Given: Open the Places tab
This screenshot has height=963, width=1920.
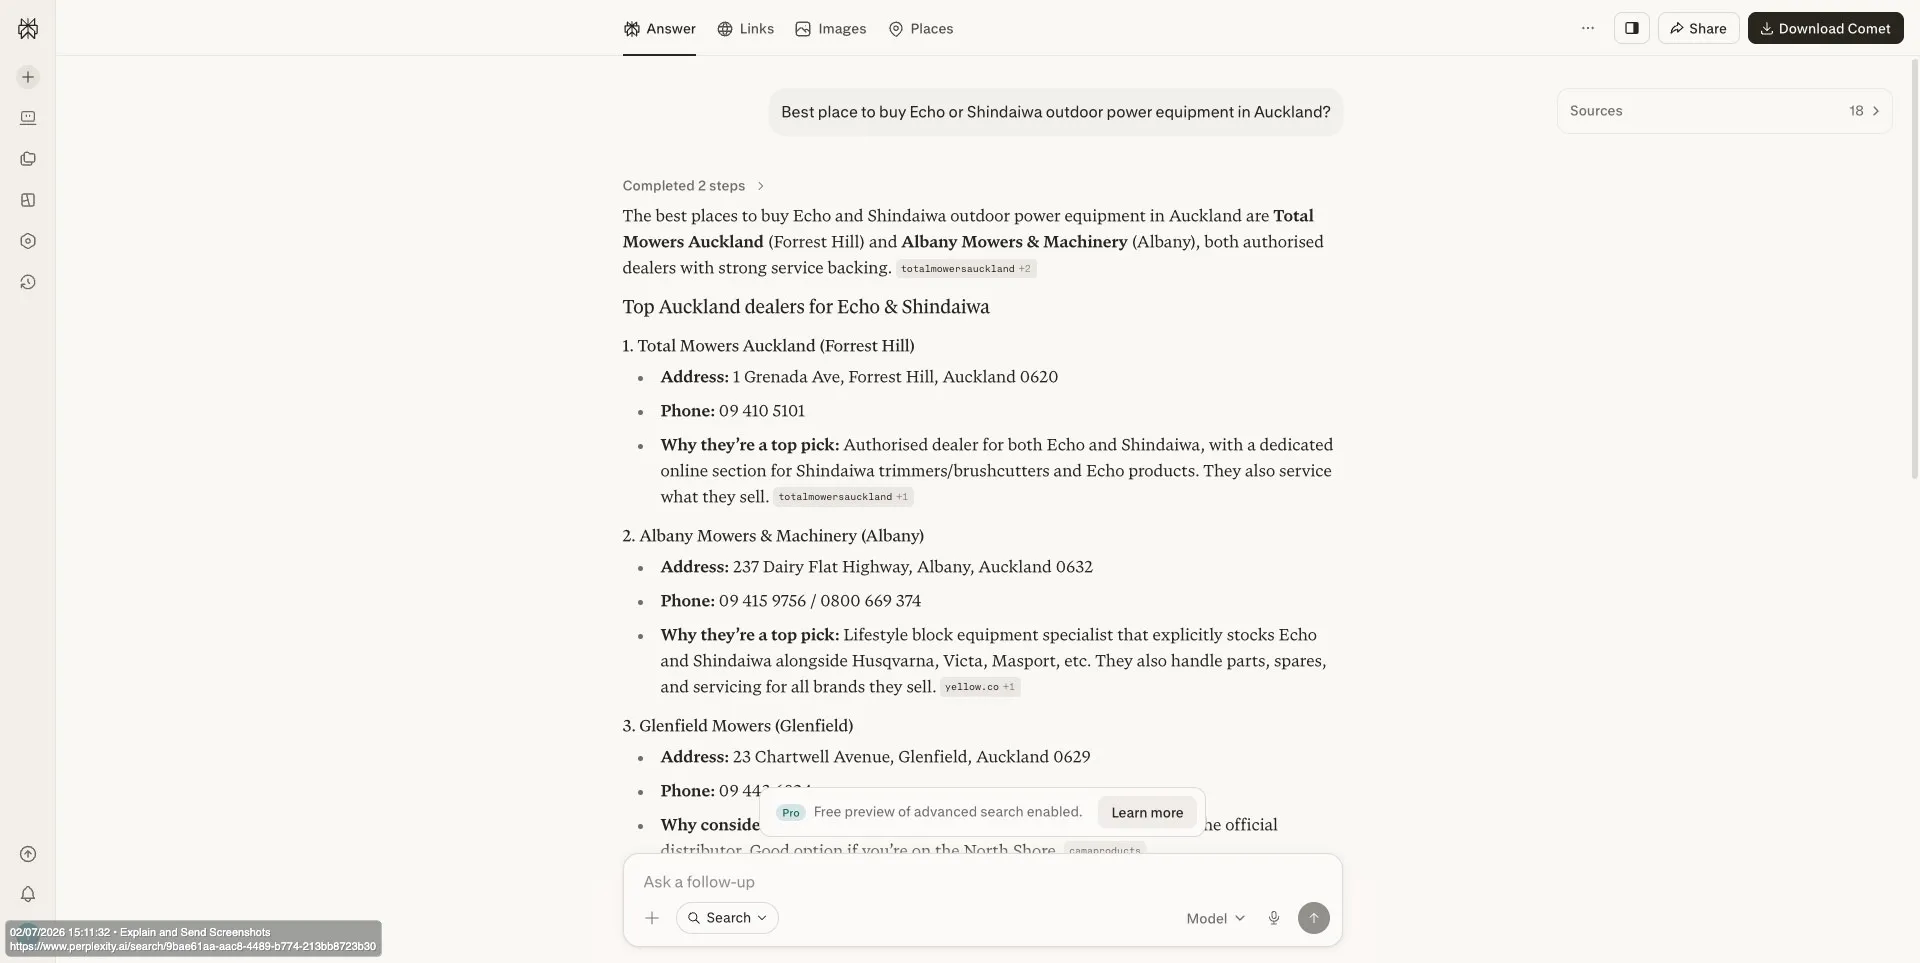Looking at the screenshot, I should (920, 28).
